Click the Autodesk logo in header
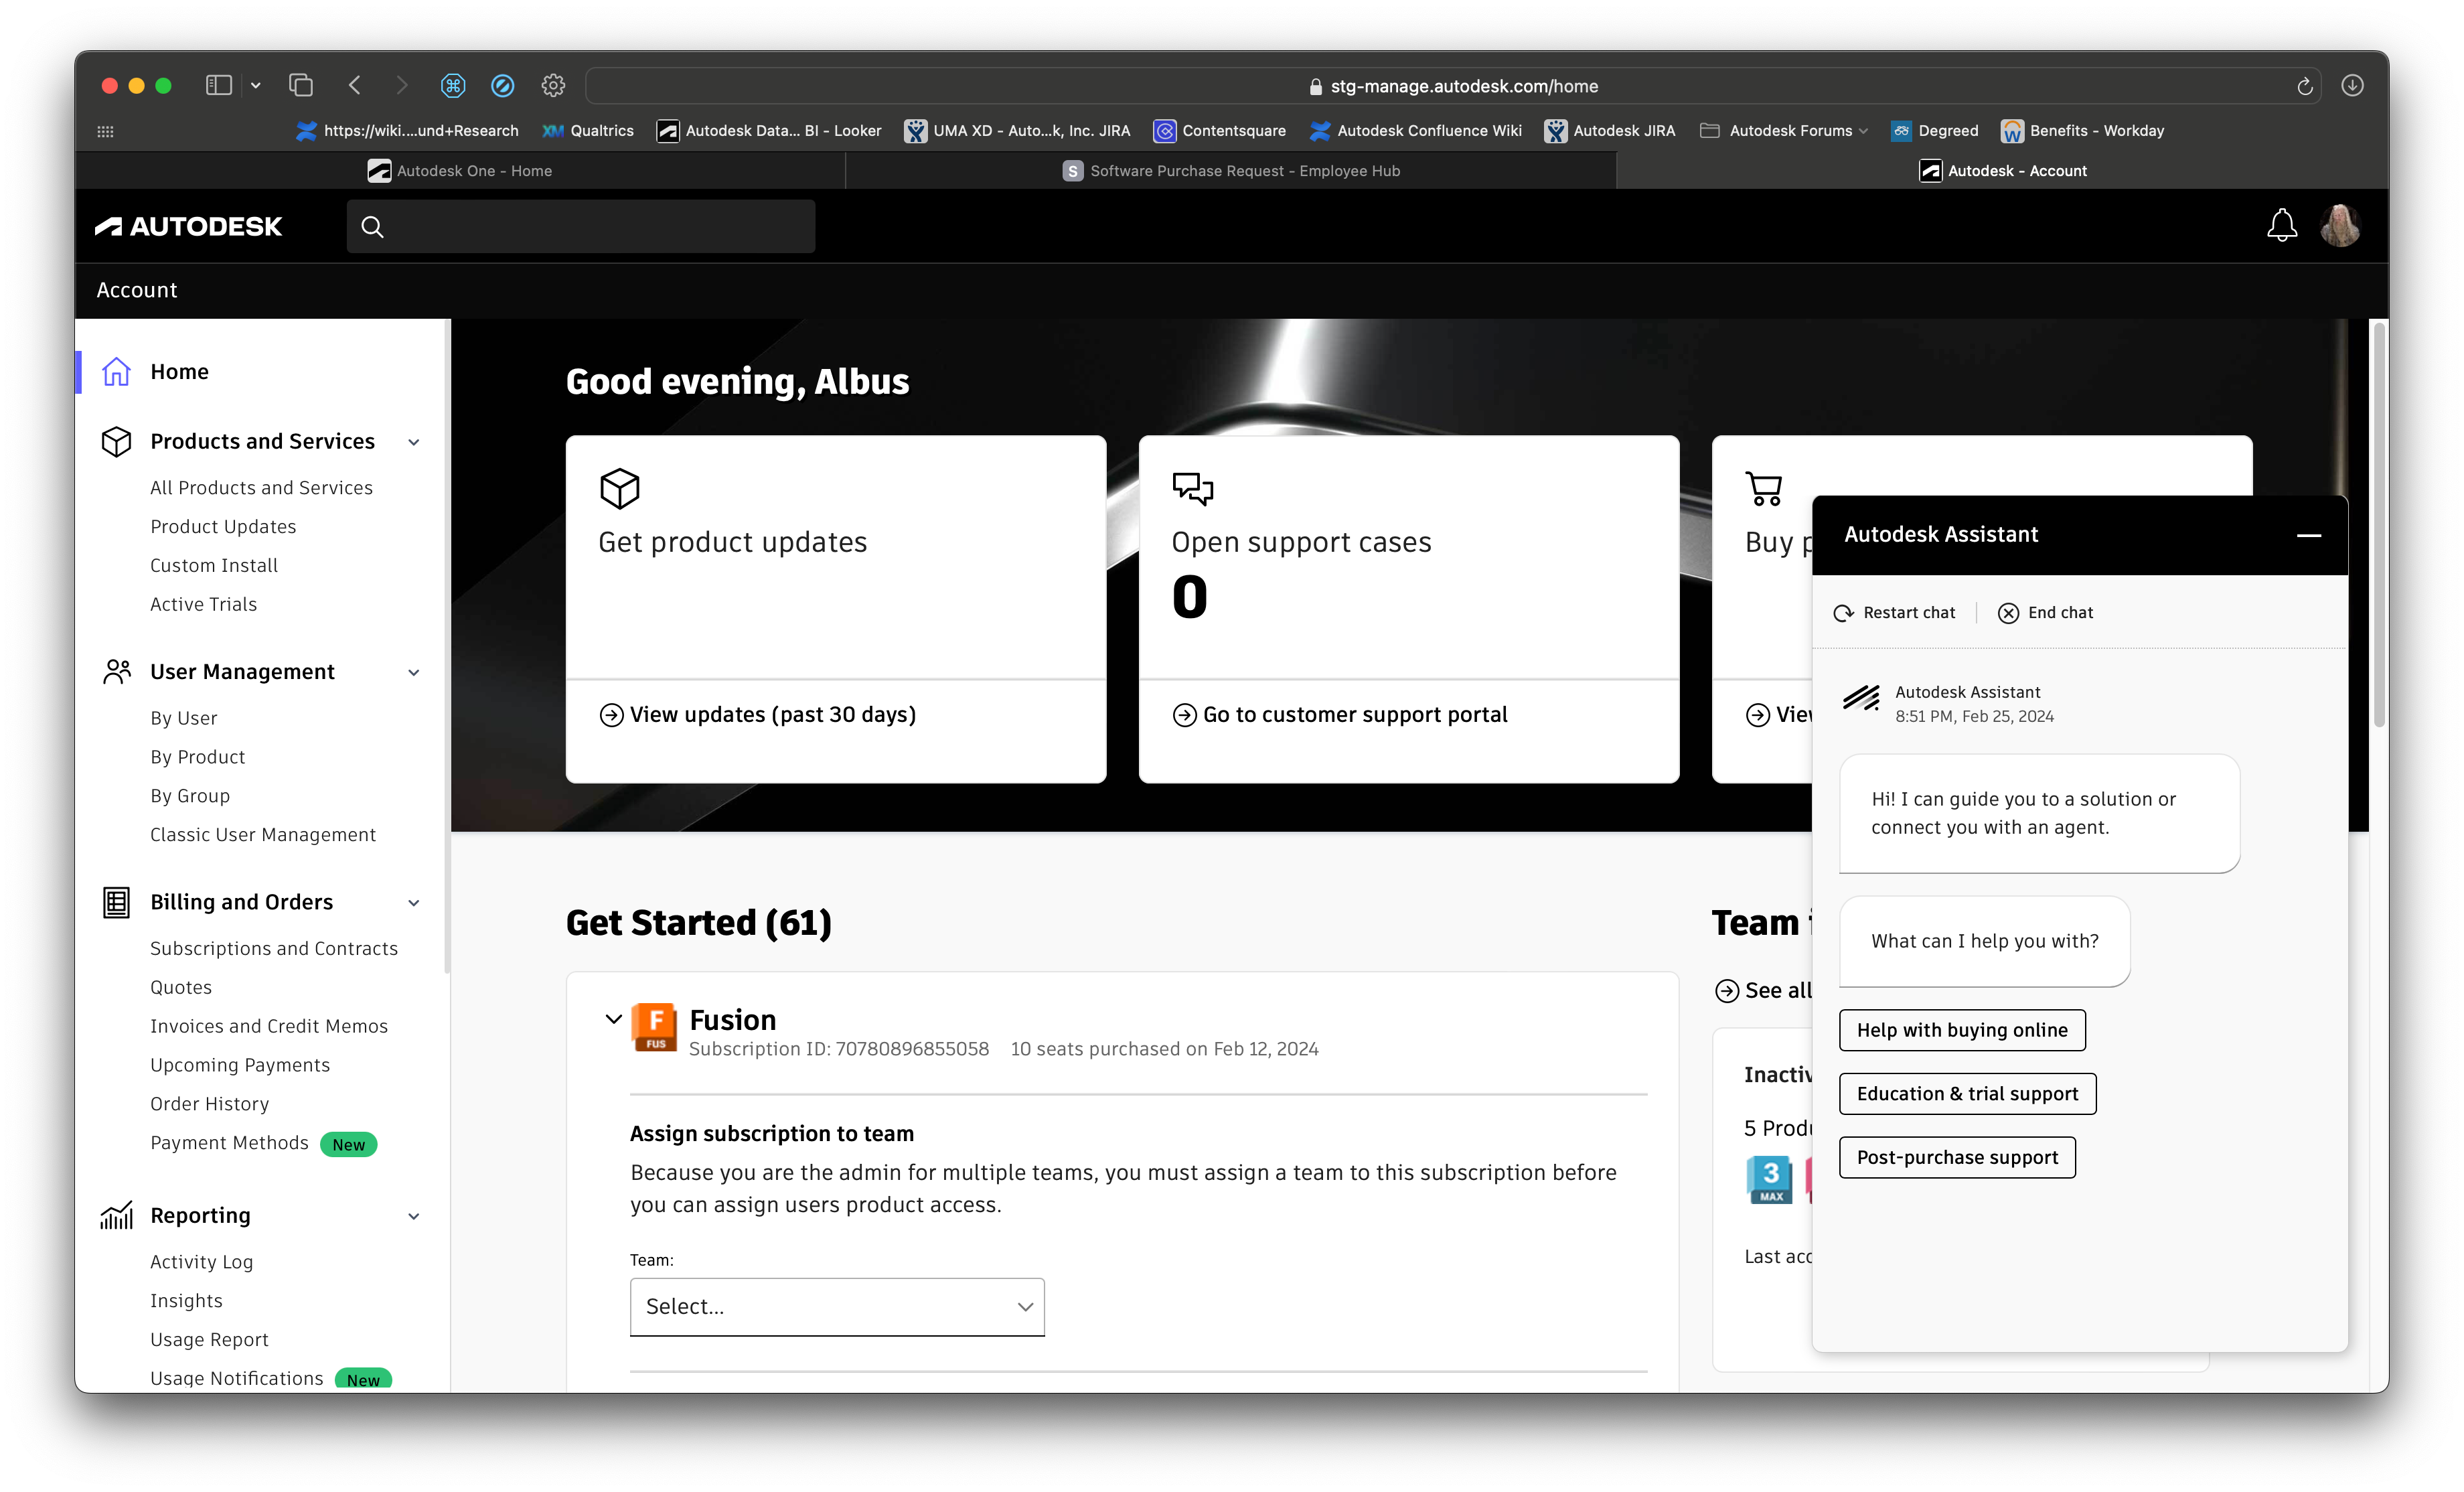This screenshot has width=2464, height=1492. (188, 227)
